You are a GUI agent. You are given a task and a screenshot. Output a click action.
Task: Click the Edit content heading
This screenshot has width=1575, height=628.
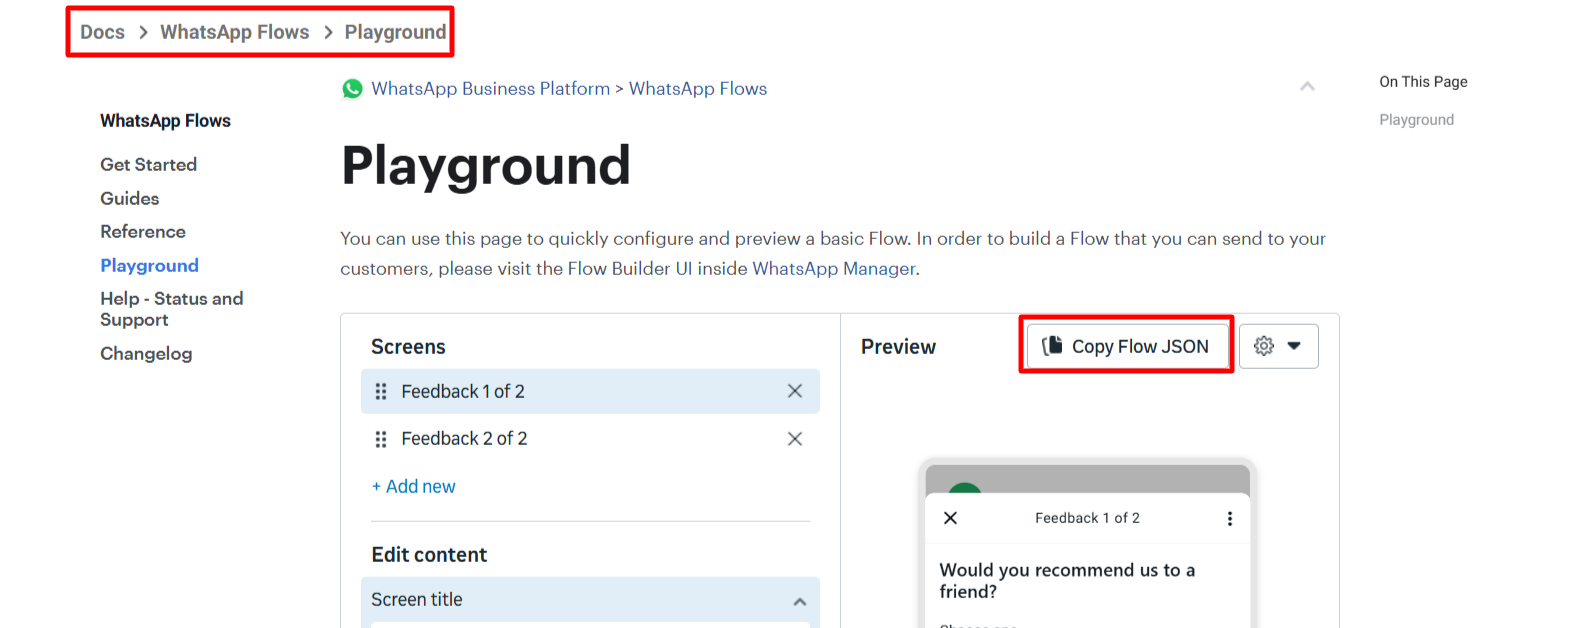429,555
